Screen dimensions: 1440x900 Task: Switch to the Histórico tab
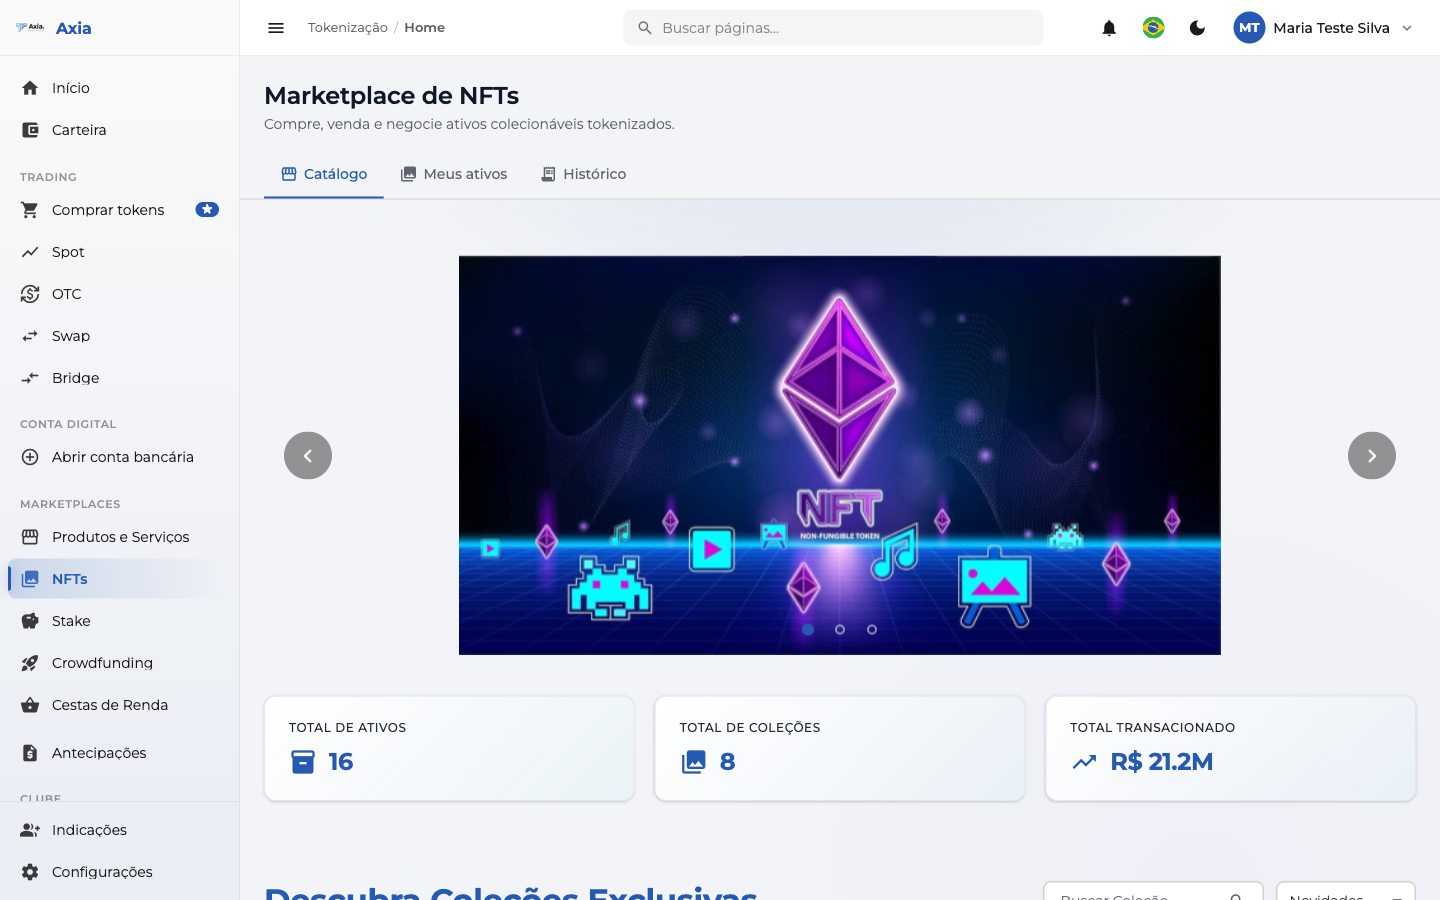point(584,174)
